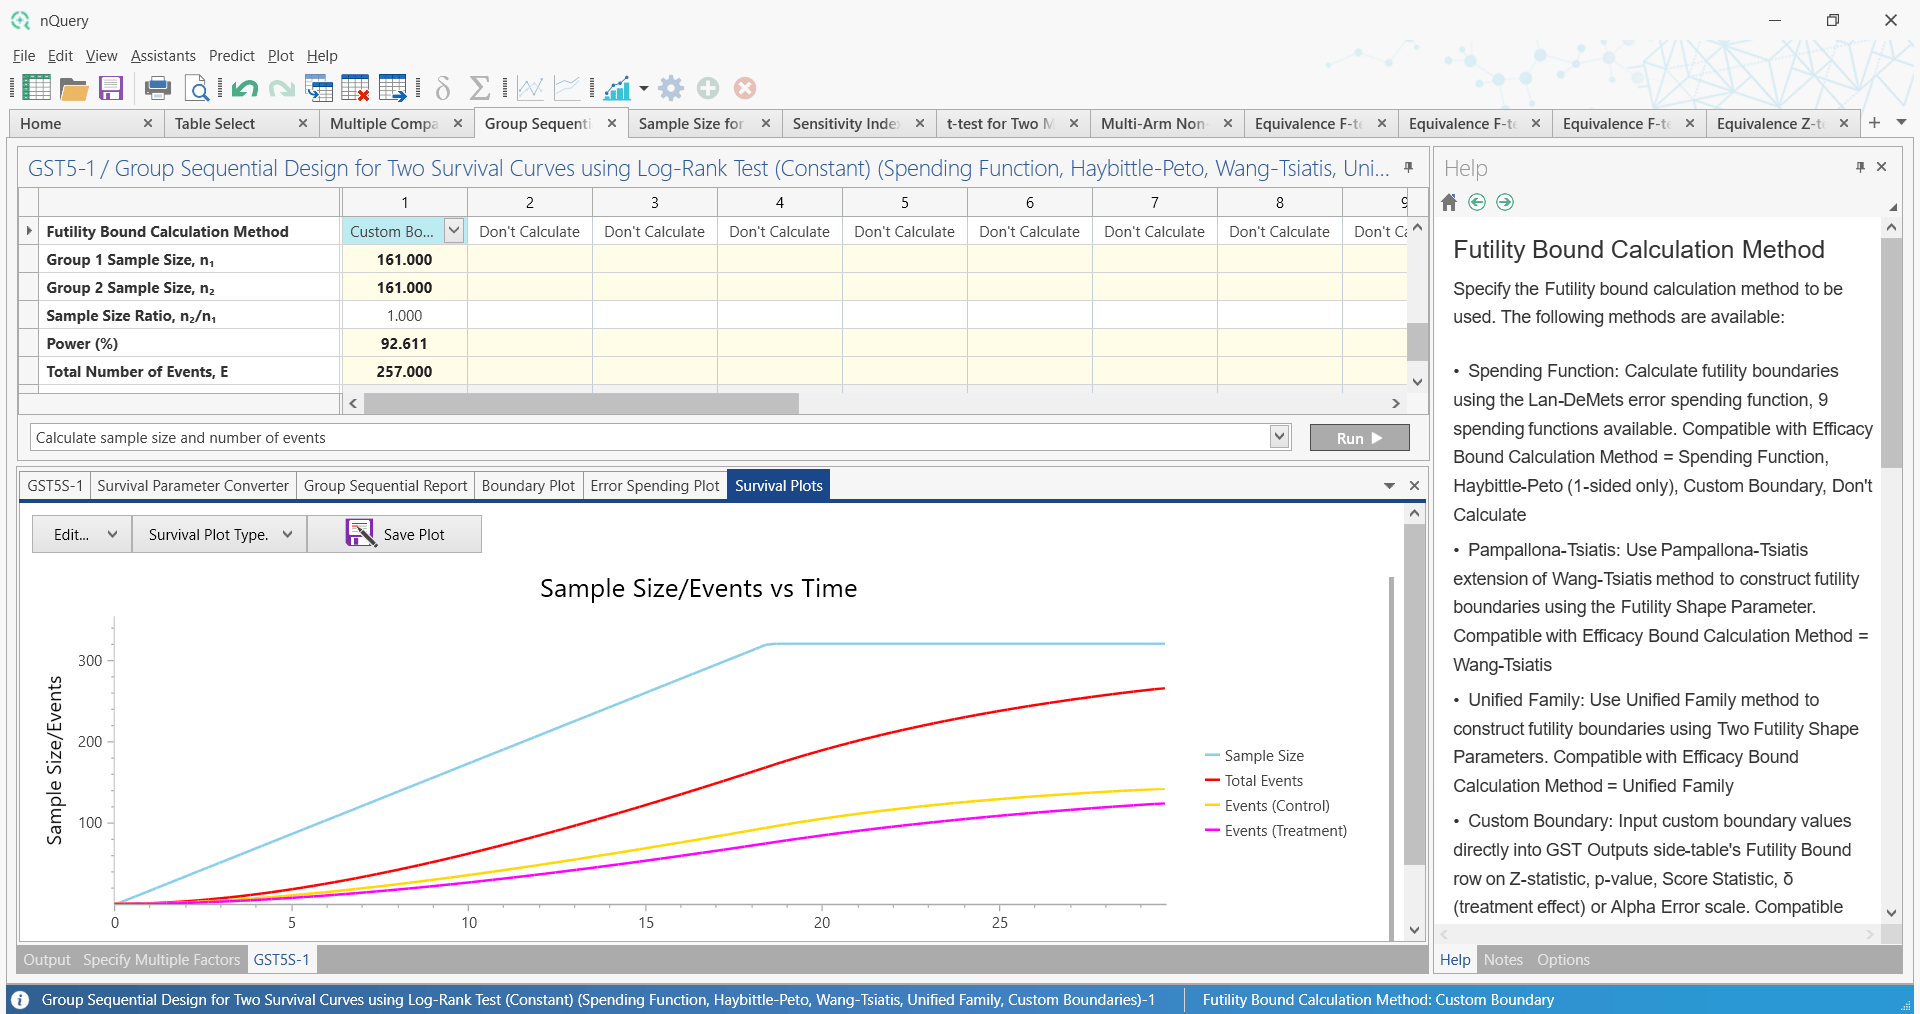Click the sigma standard deviation icon
This screenshot has height=1014, width=1920.
[x=480, y=88]
